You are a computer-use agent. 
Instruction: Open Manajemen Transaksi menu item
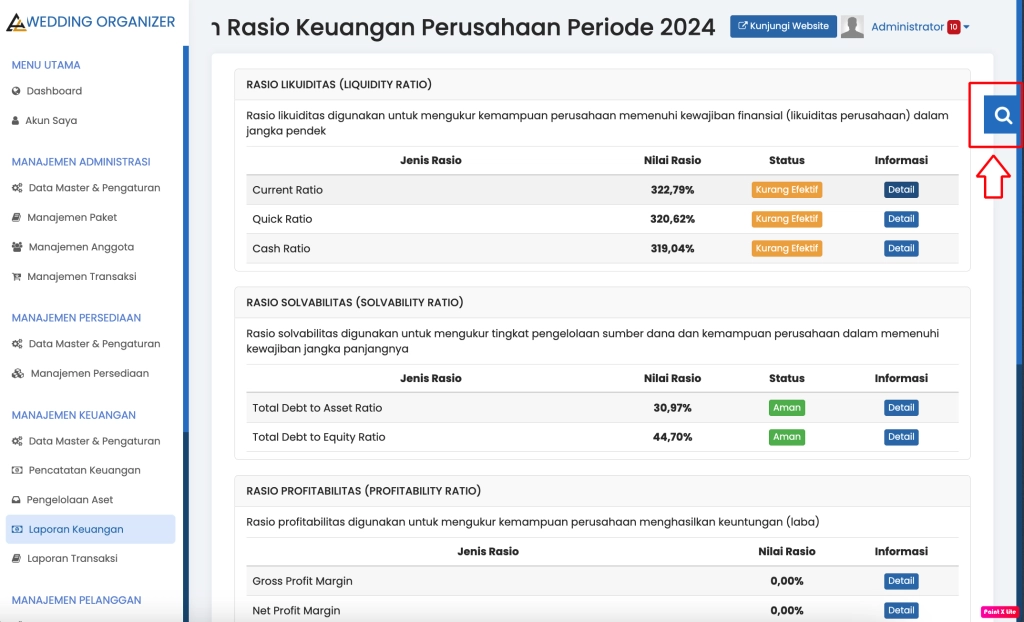tap(82, 277)
